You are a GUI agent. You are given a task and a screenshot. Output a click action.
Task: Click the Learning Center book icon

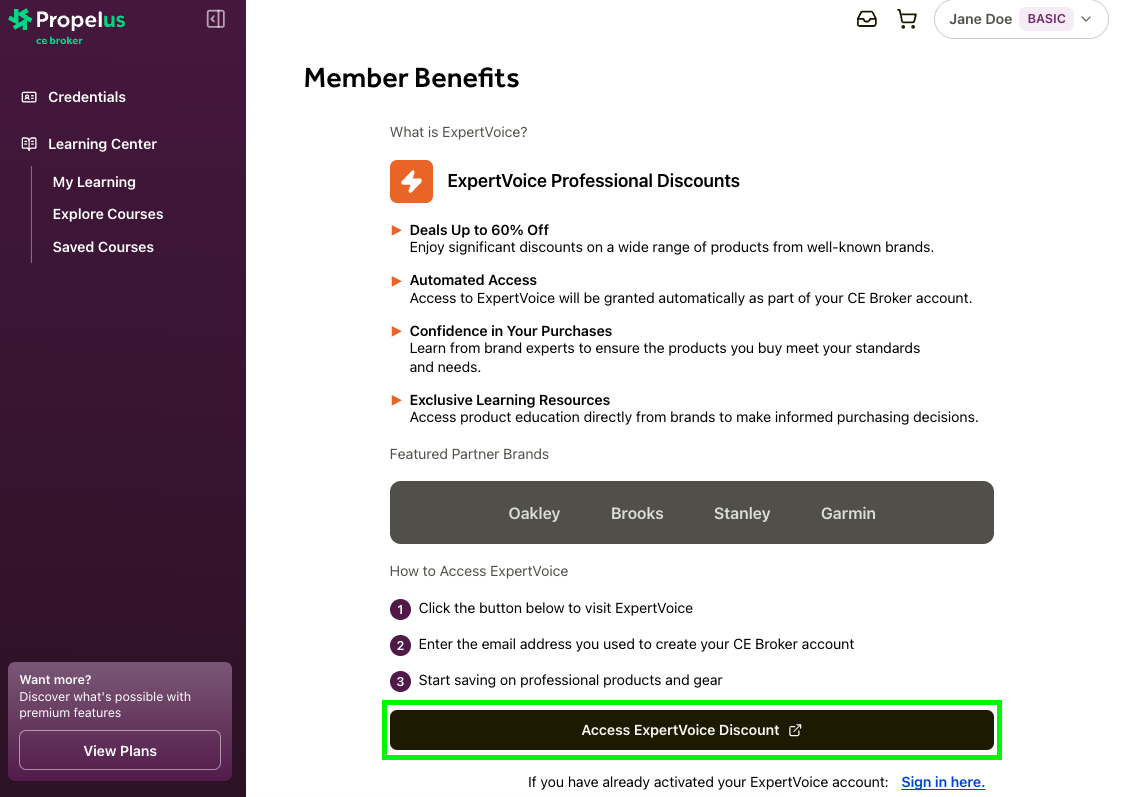[29, 144]
